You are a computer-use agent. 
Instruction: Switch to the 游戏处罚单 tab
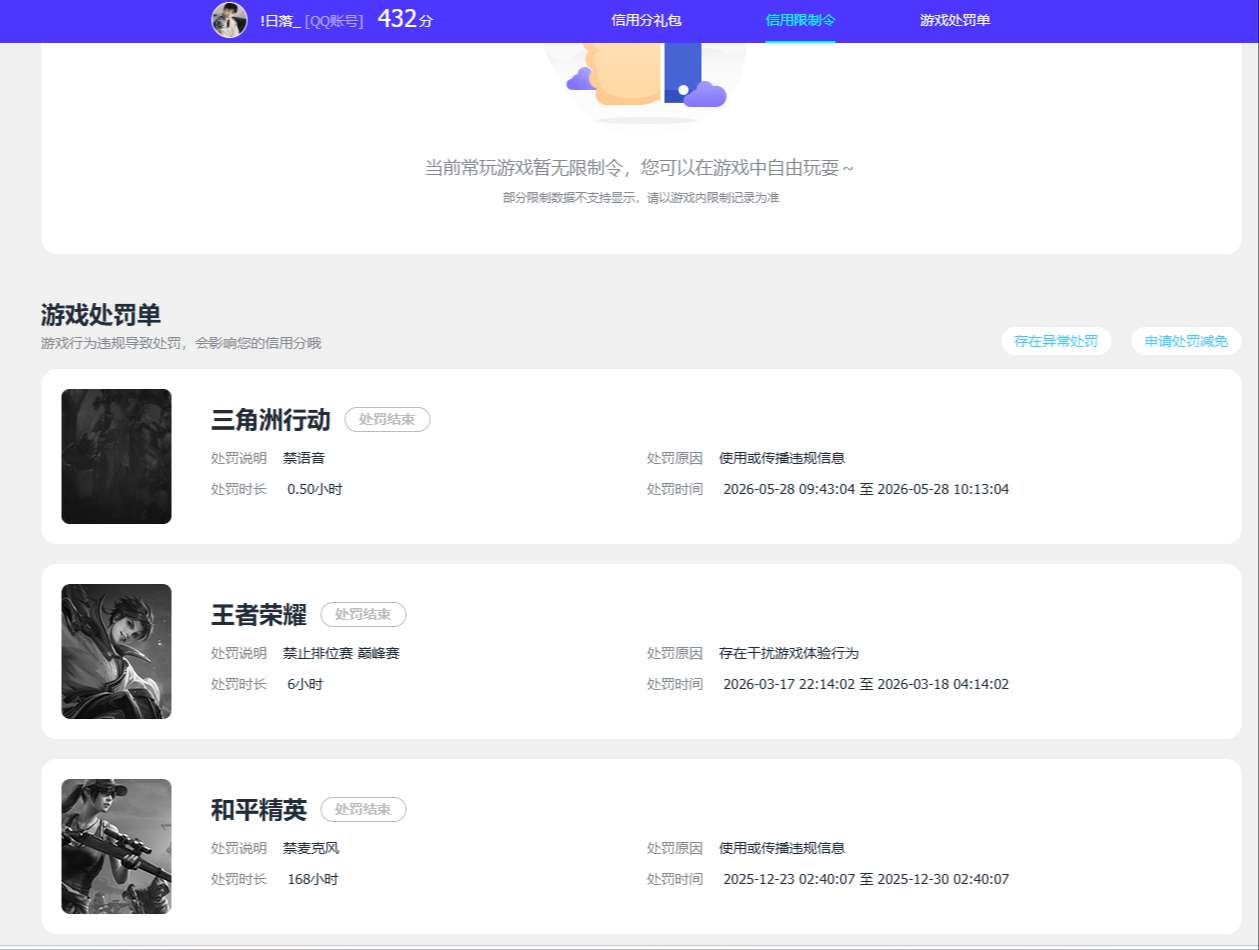click(x=955, y=20)
